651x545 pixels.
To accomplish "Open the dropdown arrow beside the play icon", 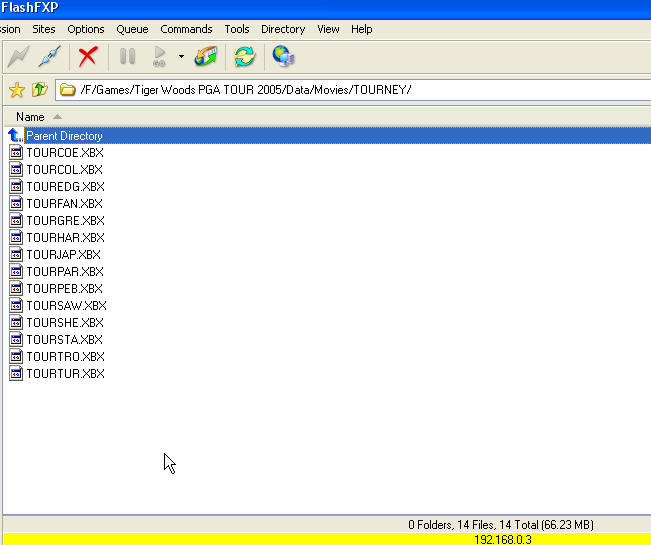I will [x=181, y=56].
